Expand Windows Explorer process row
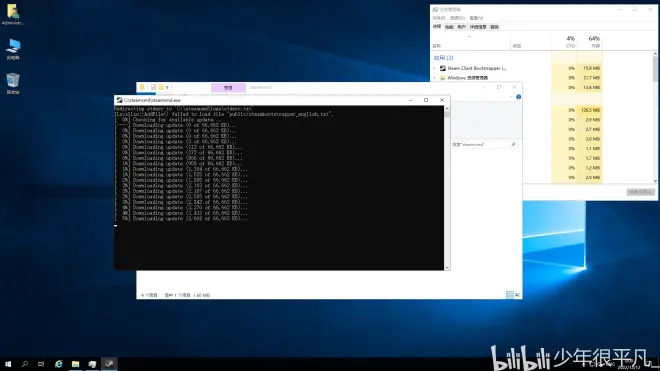Viewport: 660px width, 371px height. 435,78
